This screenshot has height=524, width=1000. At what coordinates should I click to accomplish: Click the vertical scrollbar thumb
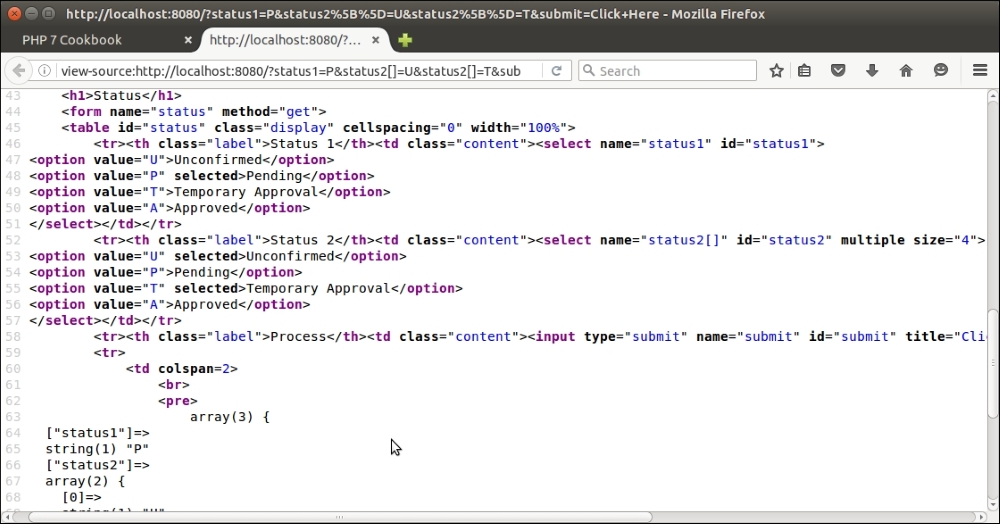click(x=992, y=362)
